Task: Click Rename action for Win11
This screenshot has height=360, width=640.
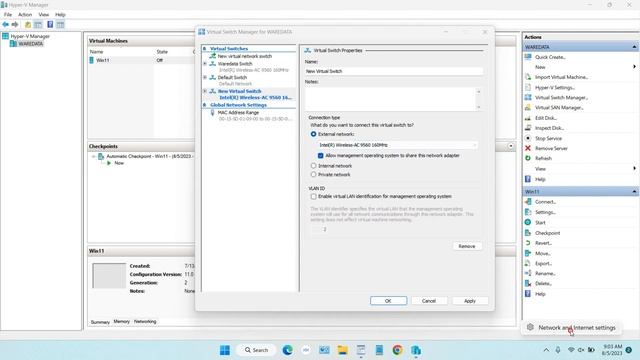Action: (545, 273)
